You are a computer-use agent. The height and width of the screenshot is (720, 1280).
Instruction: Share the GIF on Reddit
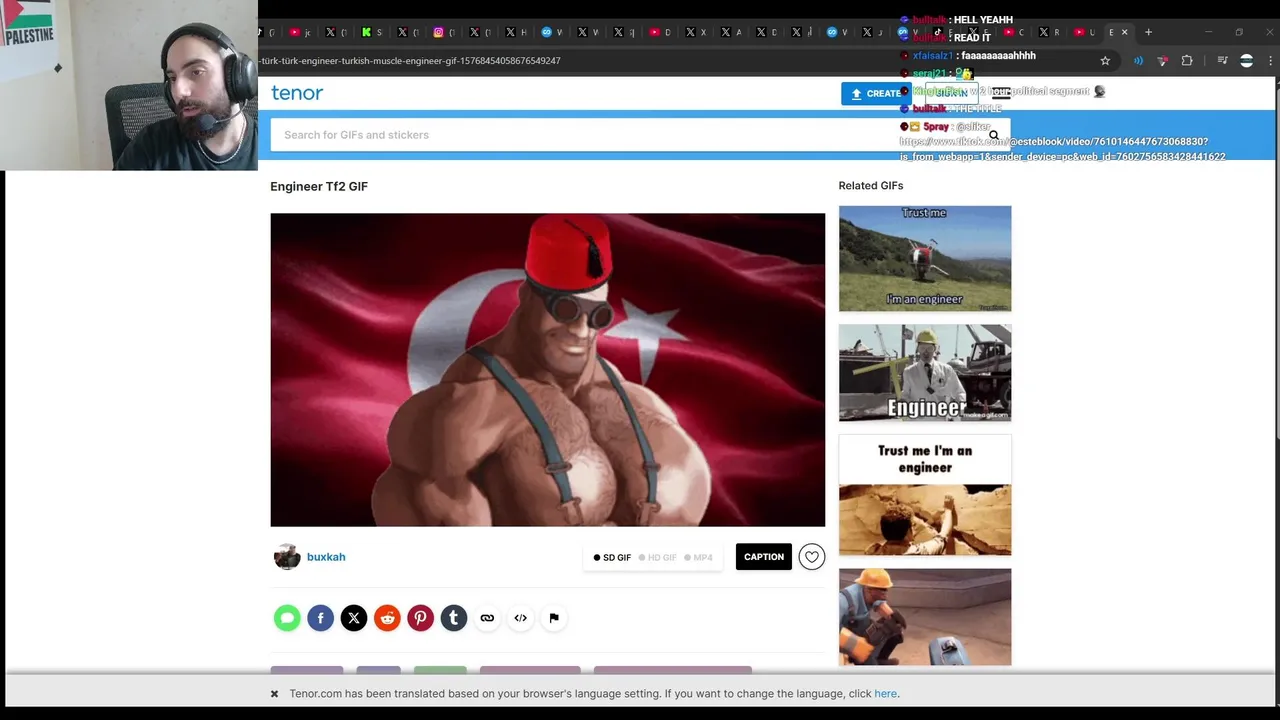coord(387,618)
